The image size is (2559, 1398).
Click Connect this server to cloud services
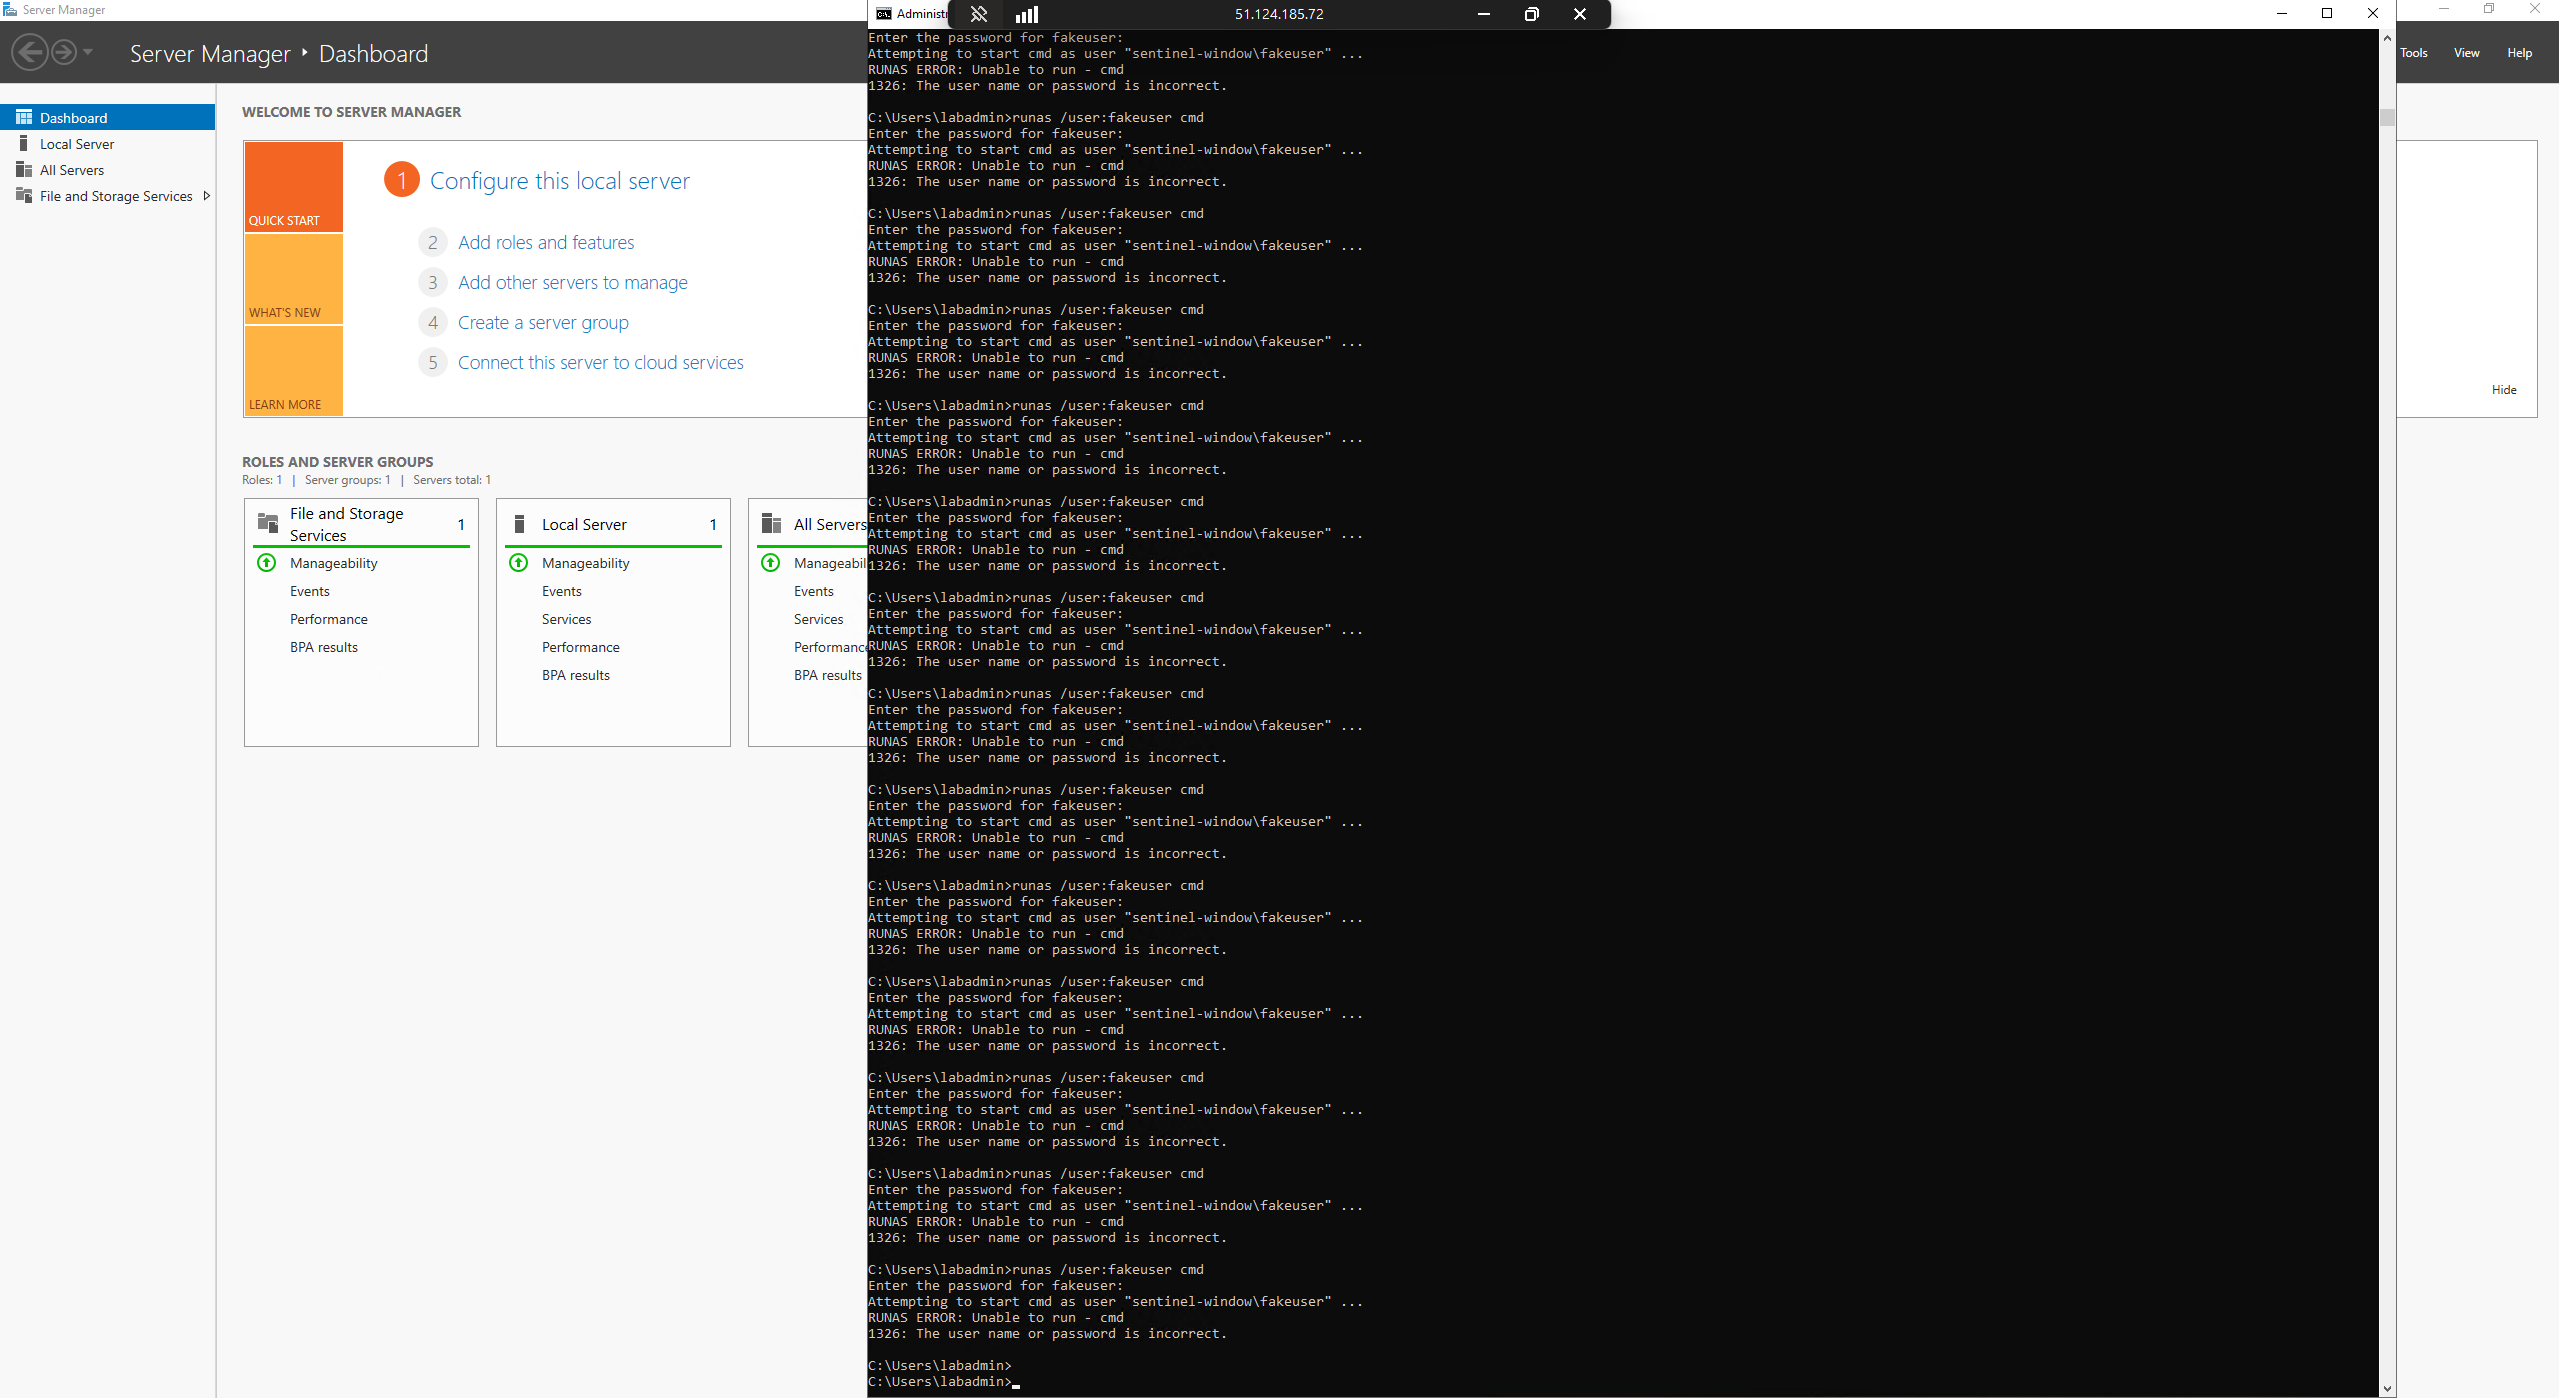600,363
